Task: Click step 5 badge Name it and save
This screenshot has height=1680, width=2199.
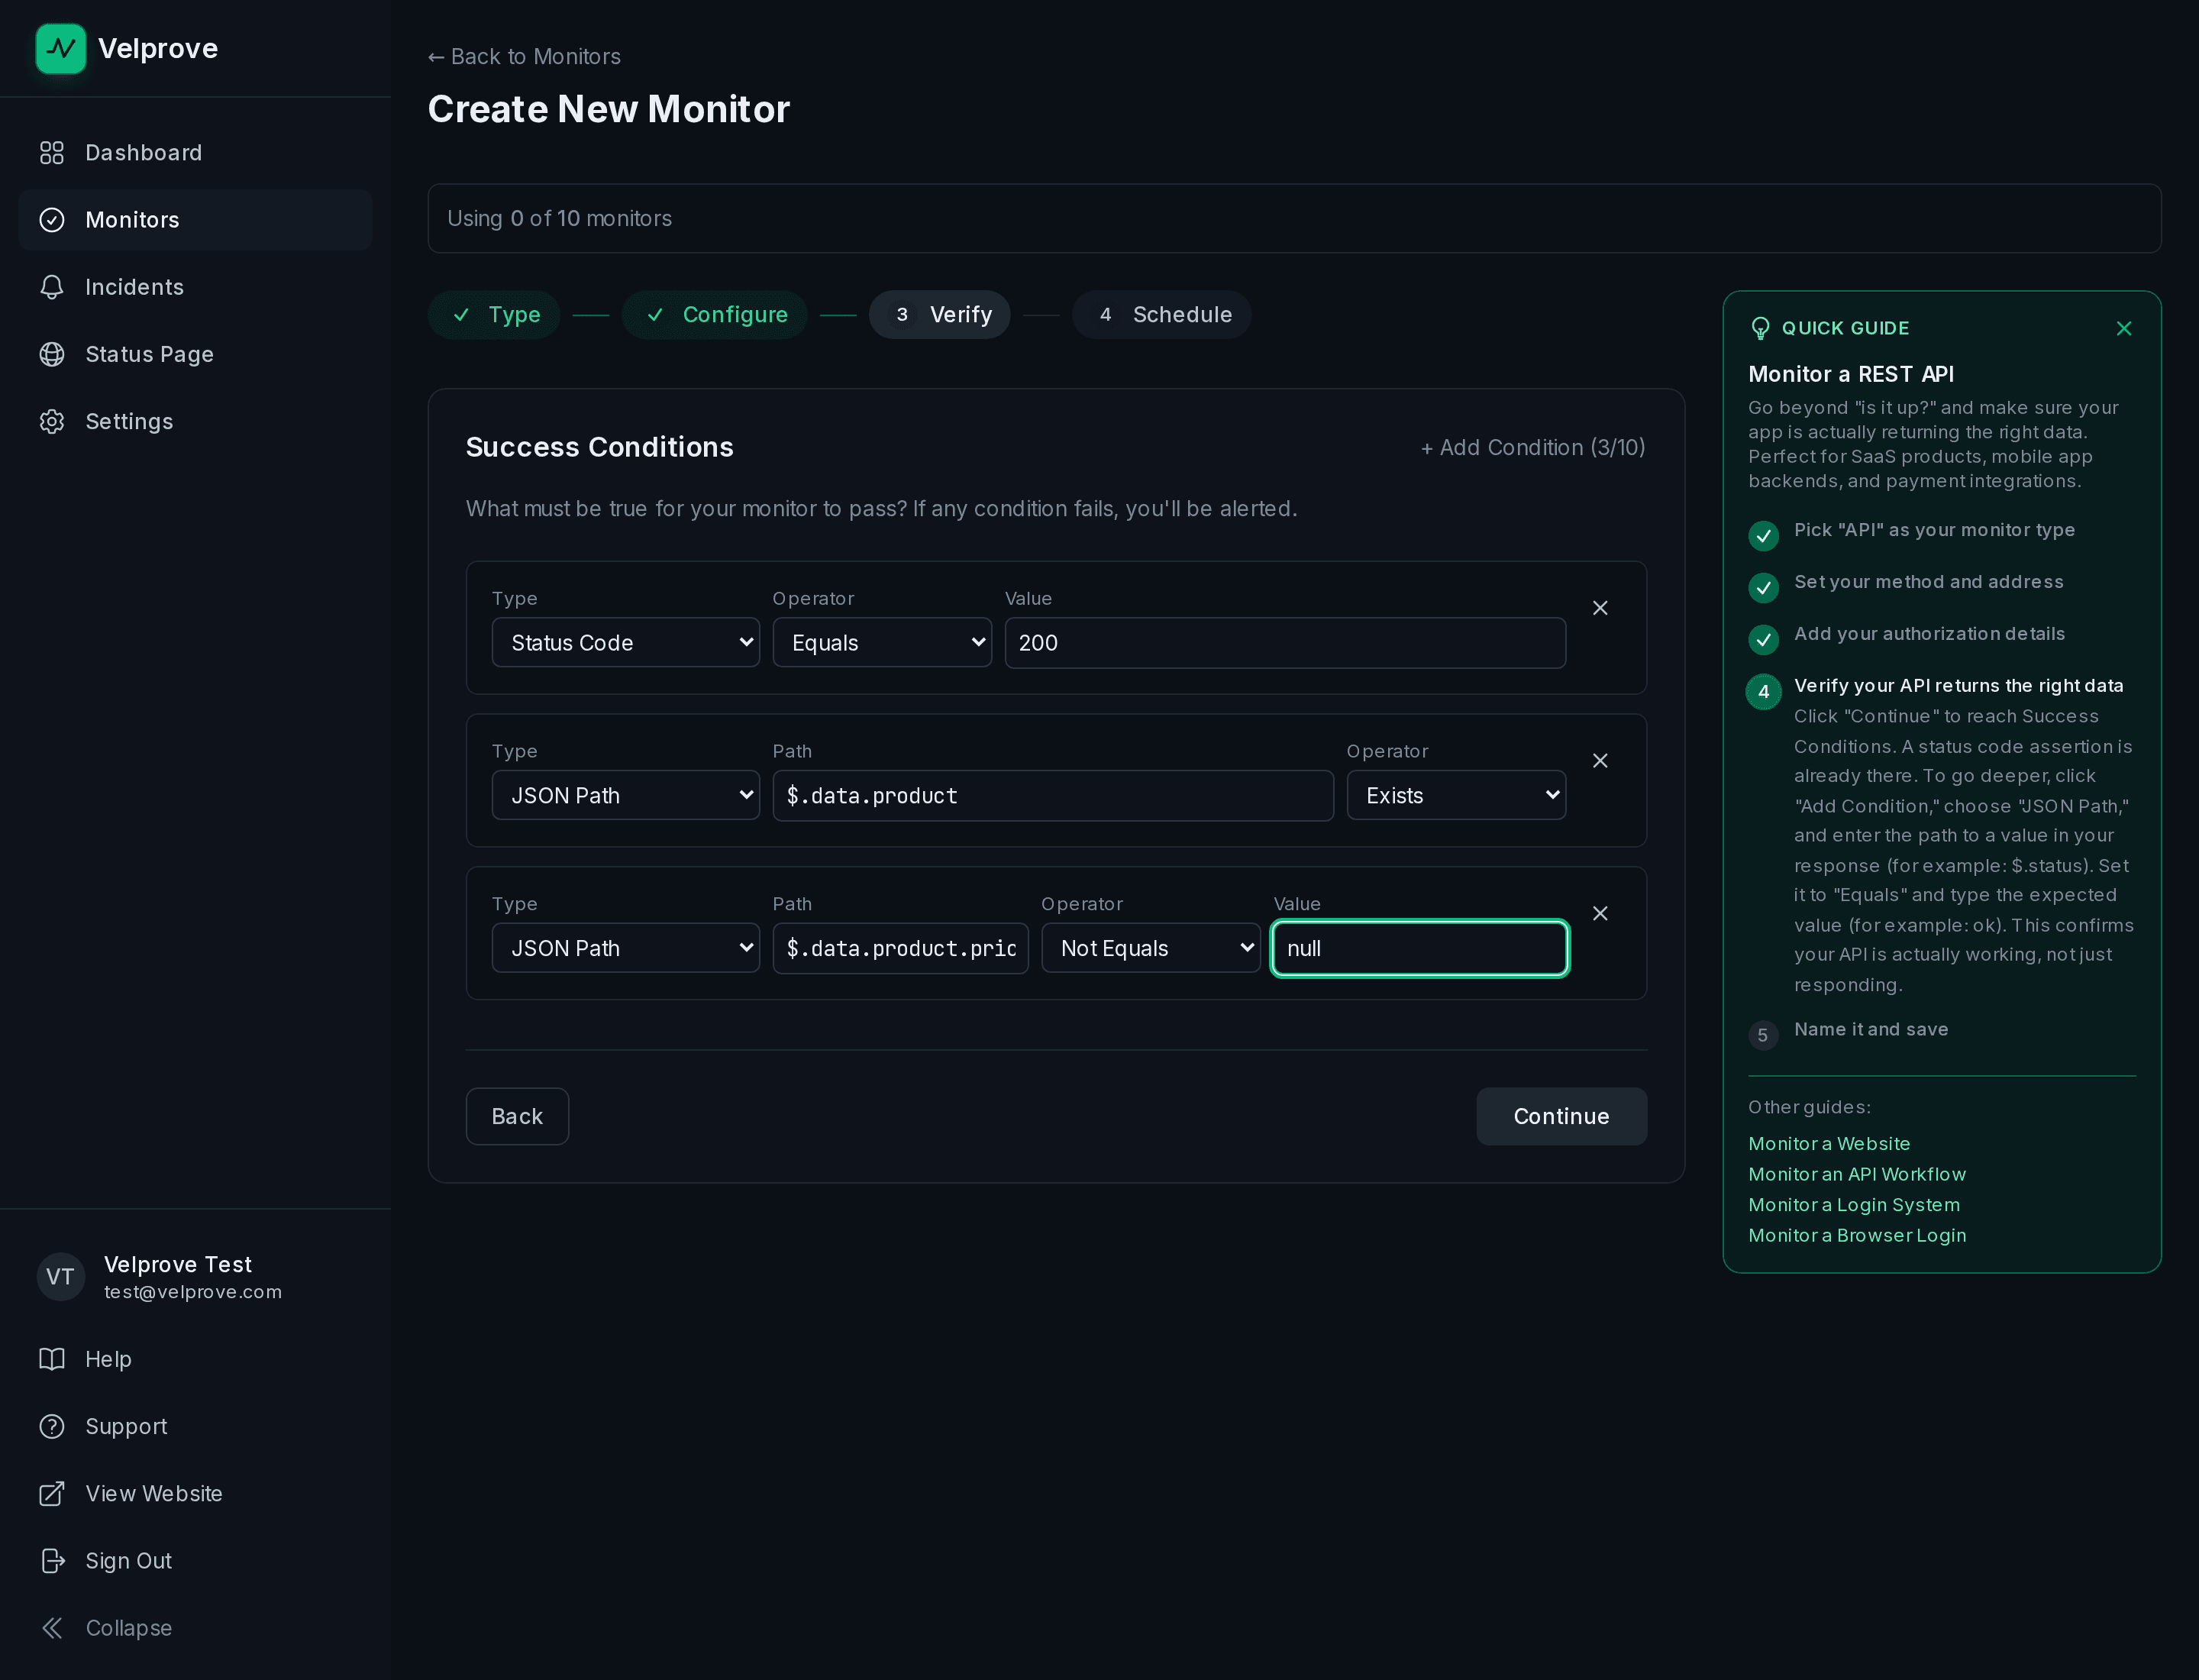Action: pos(1763,1035)
